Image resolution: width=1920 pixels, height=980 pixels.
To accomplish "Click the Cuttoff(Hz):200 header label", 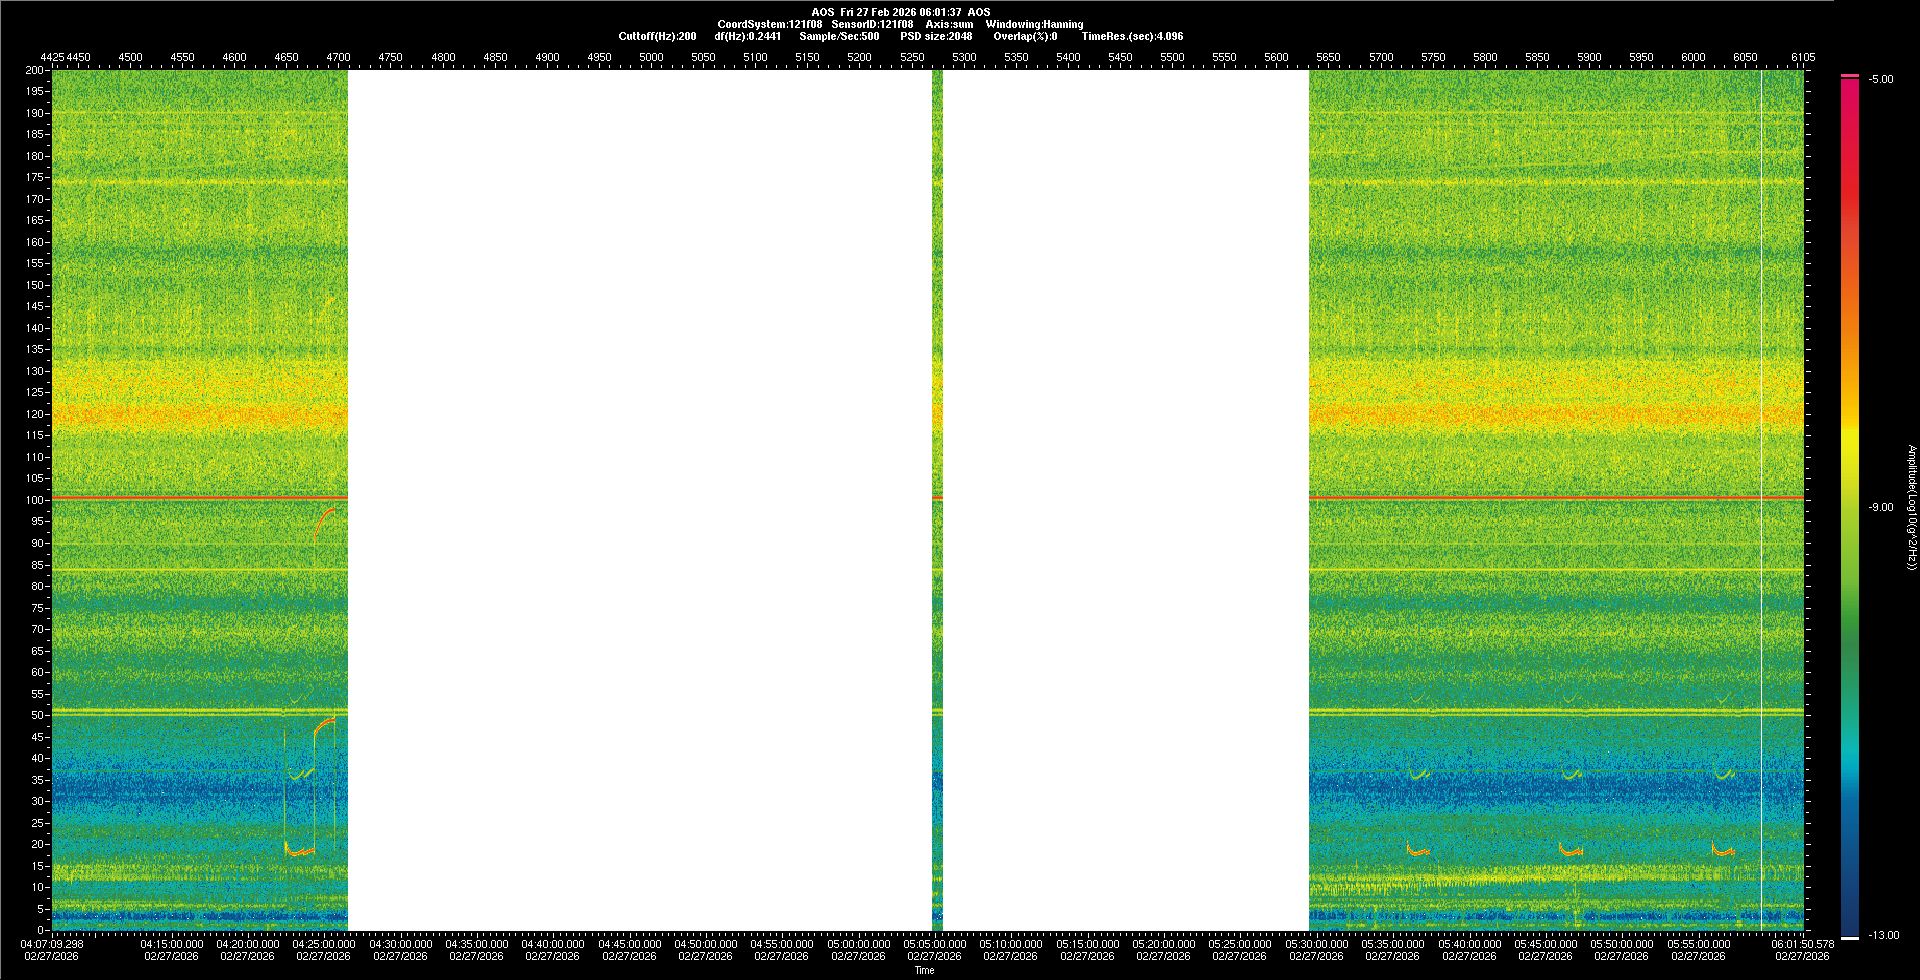I will click(x=657, y=36).
